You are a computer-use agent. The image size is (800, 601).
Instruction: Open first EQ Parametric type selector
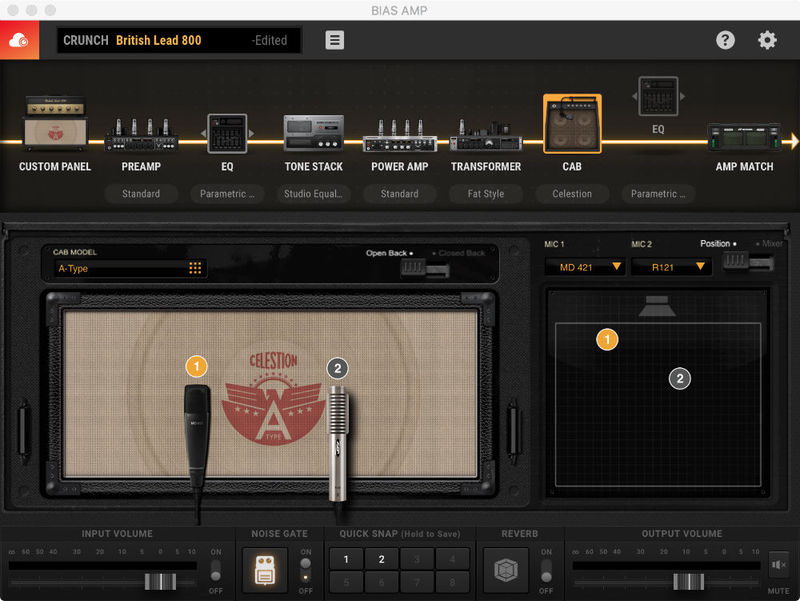click(227, 194)
